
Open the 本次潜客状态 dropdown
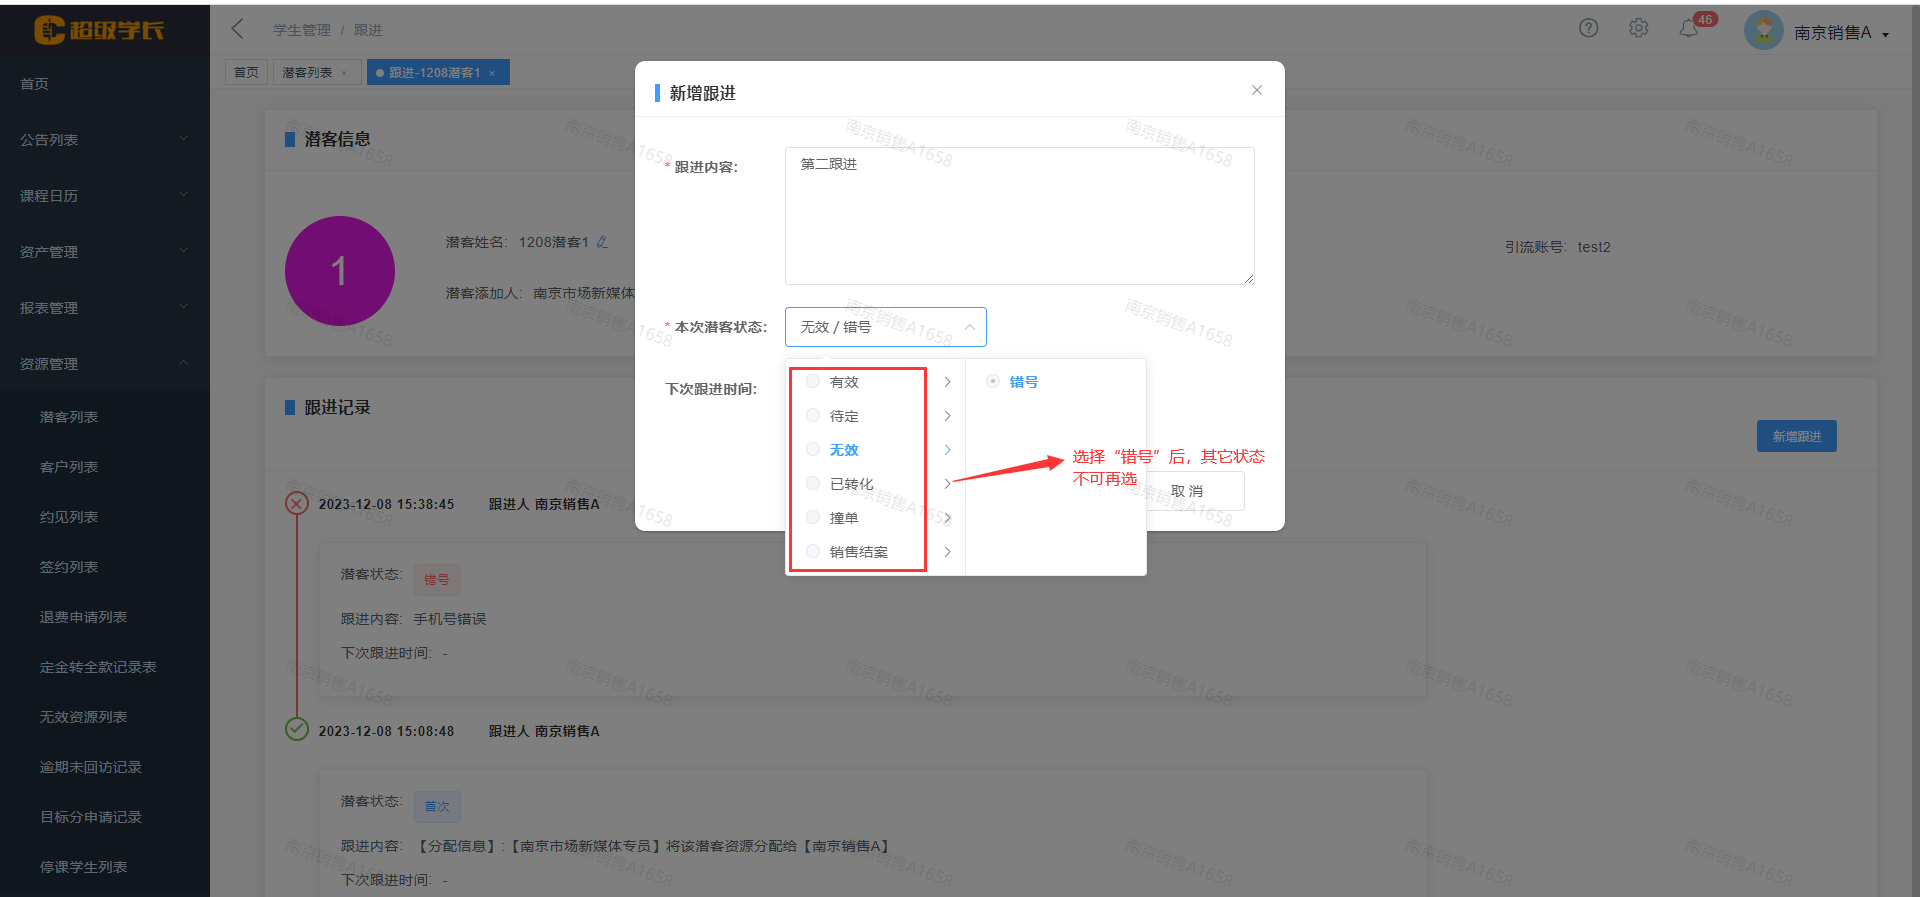pos(885,327)
